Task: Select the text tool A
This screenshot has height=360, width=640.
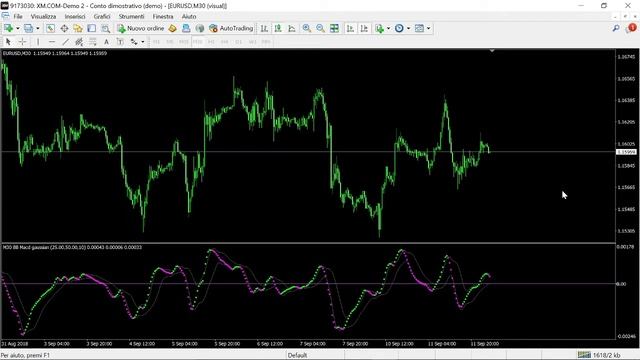Action: point(106,42)
